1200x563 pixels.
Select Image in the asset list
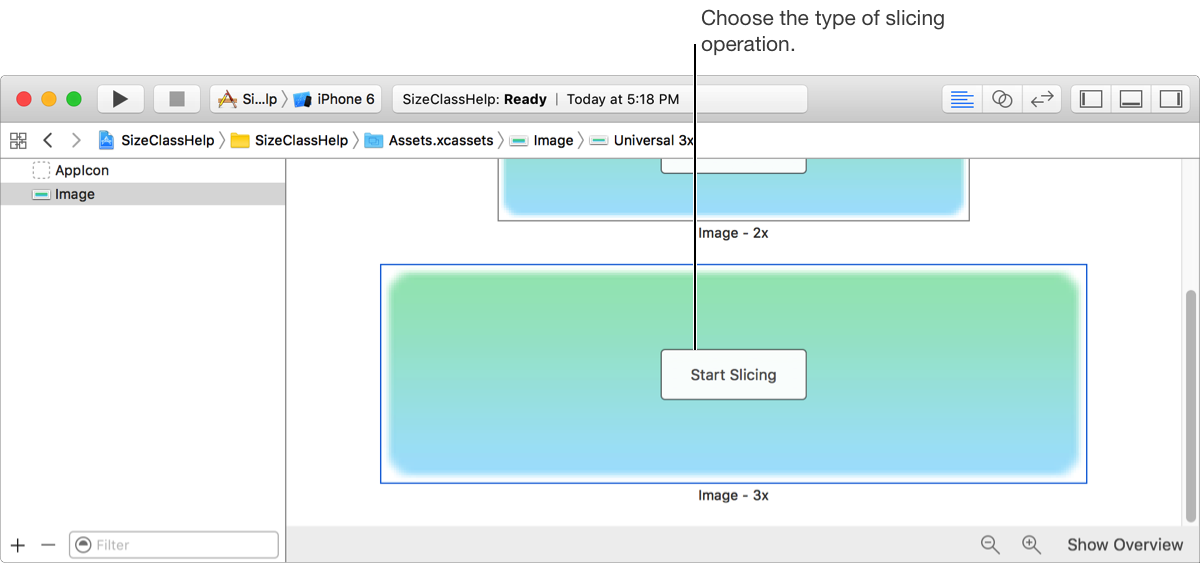click(x=75, y=194)
